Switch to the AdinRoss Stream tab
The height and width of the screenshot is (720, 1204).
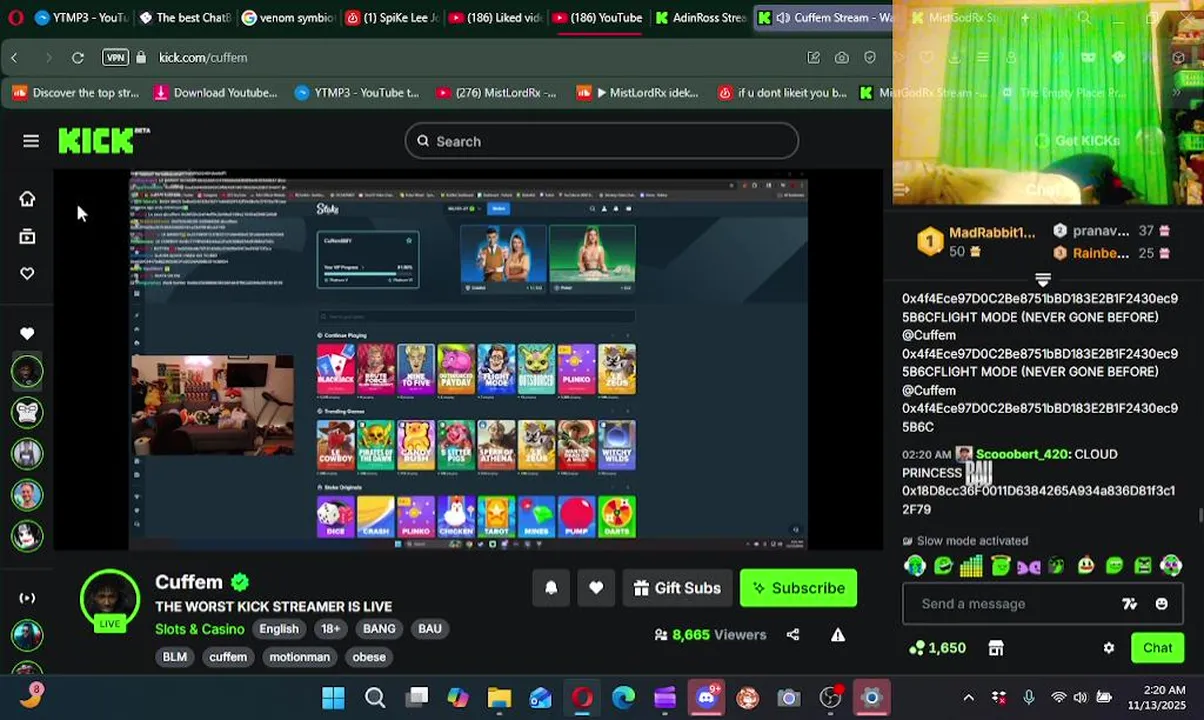700,18
